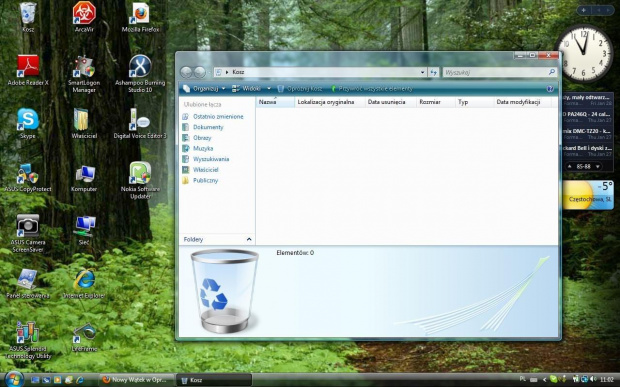Sort by the Data usunięcia column header
The image size is (620, 387).
[390, 102]
